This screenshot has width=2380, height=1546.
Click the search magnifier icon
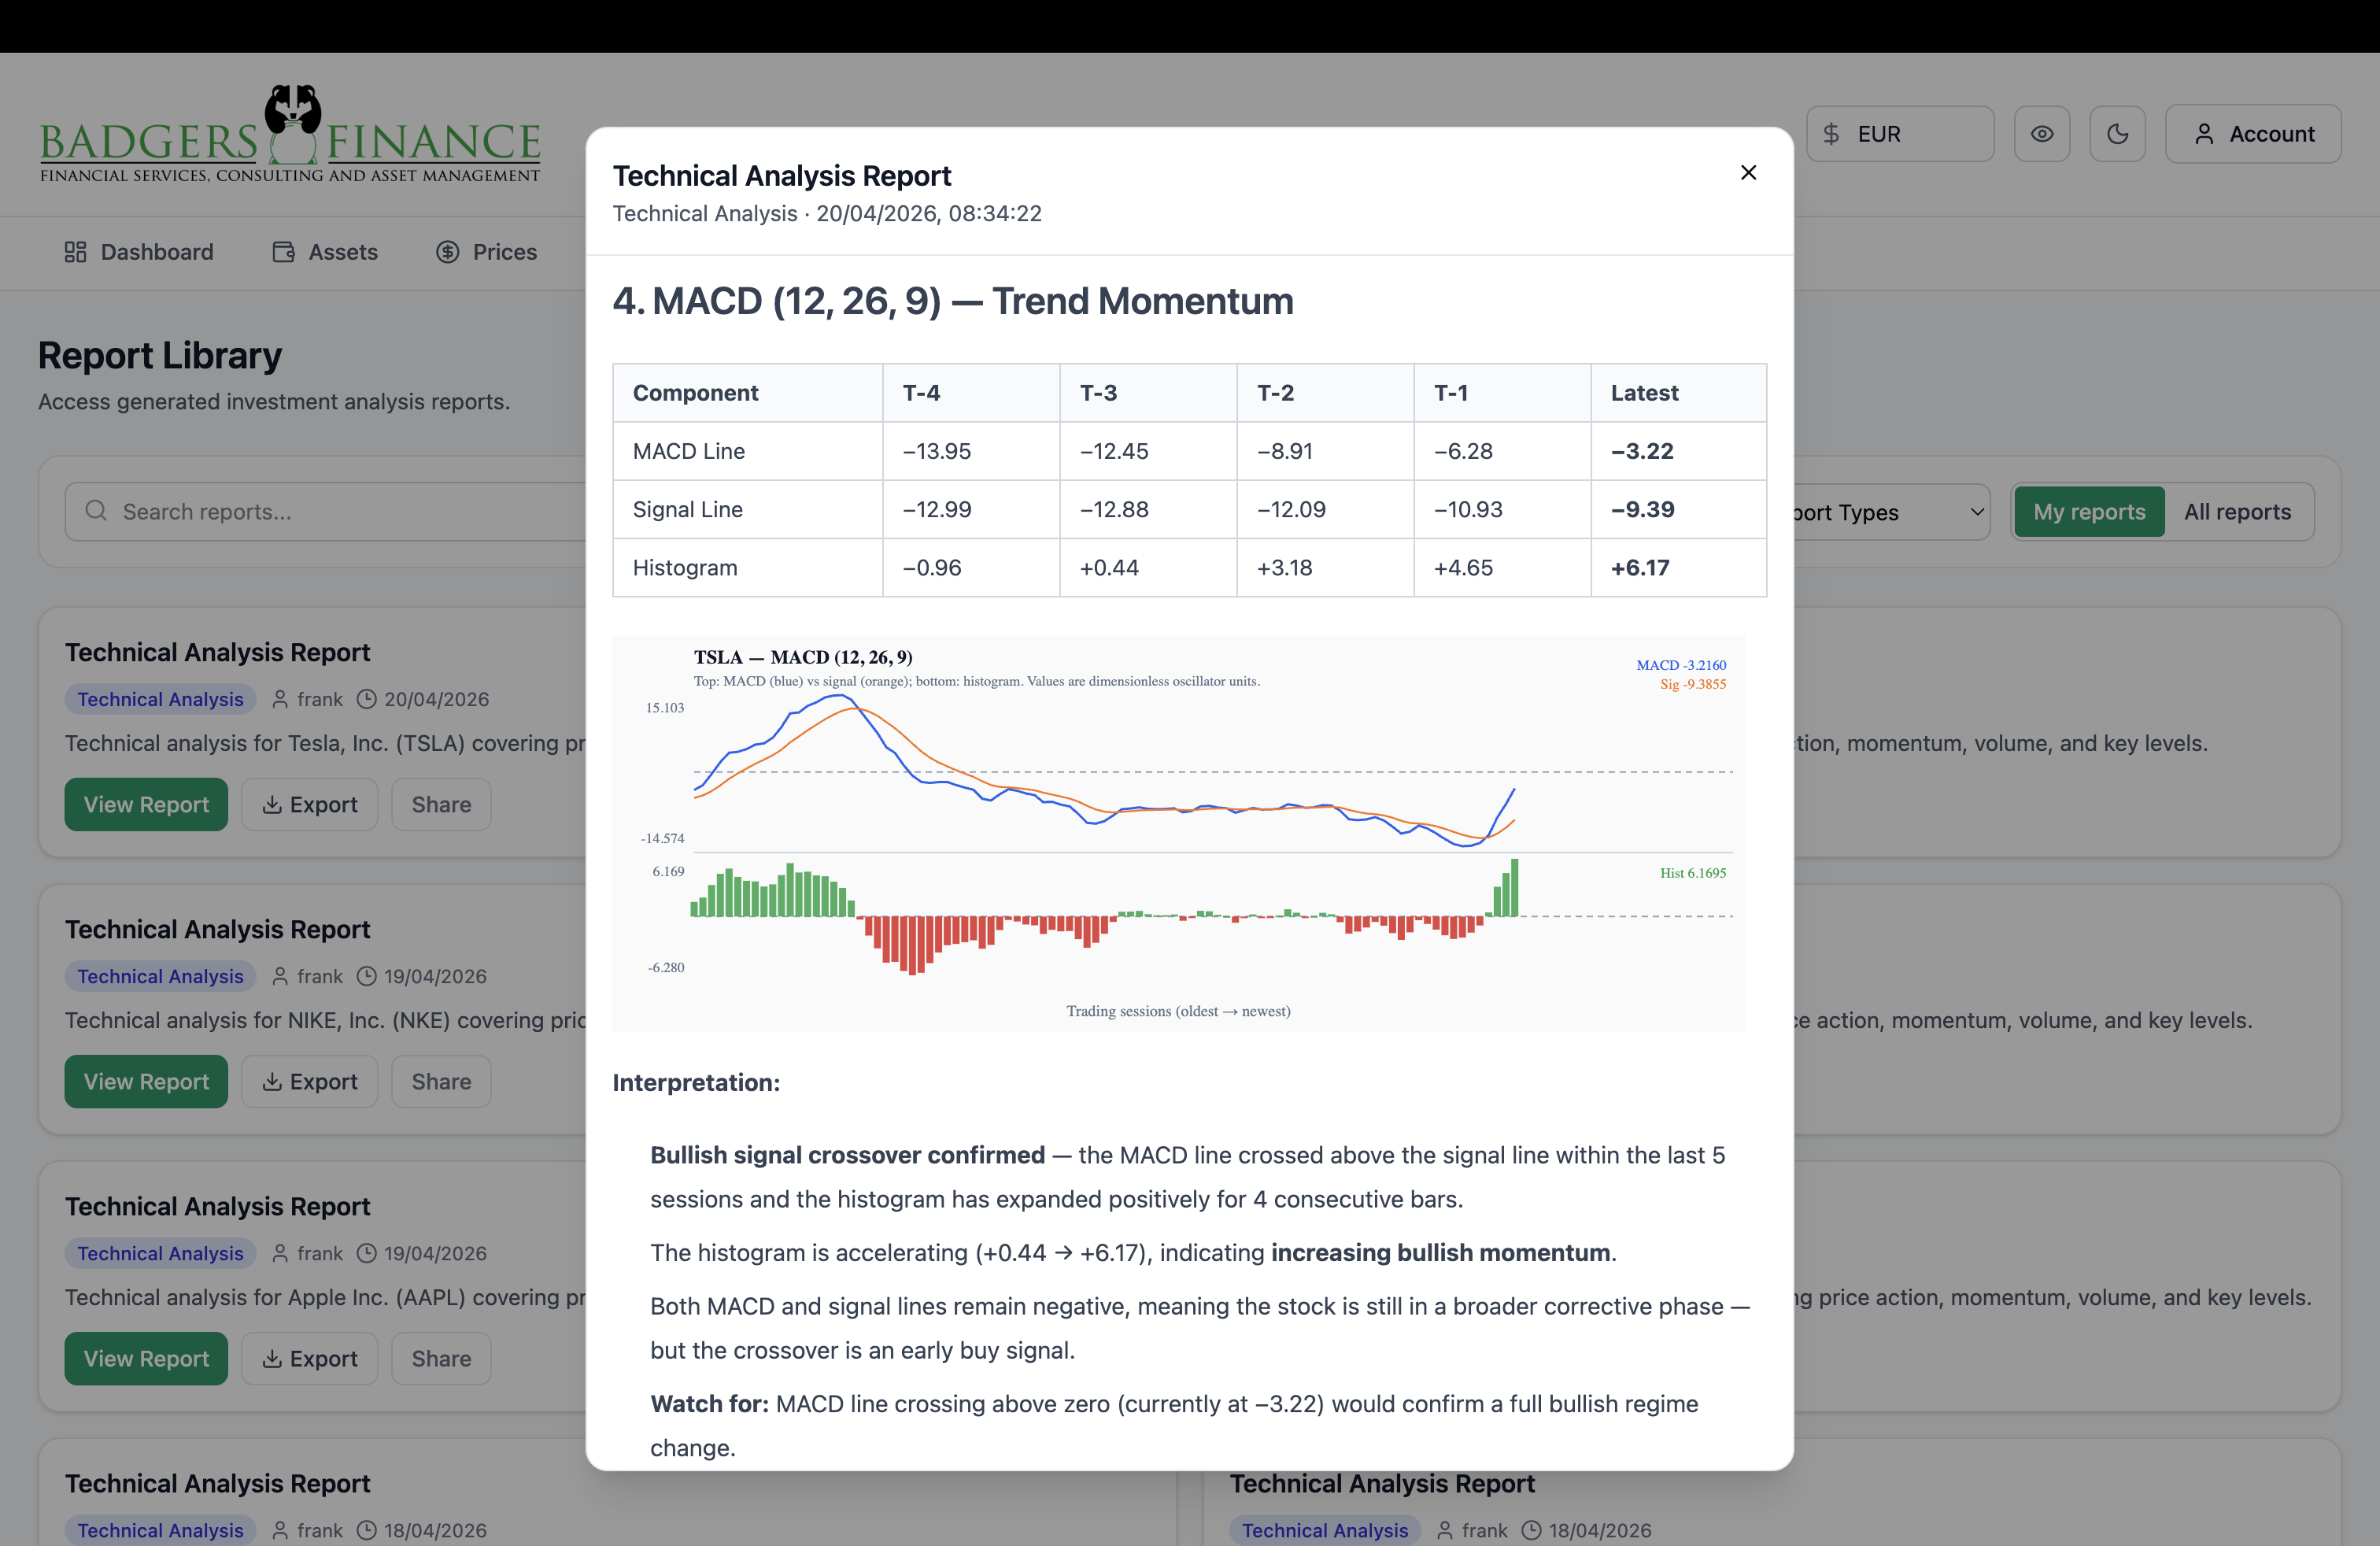(96, 511)
